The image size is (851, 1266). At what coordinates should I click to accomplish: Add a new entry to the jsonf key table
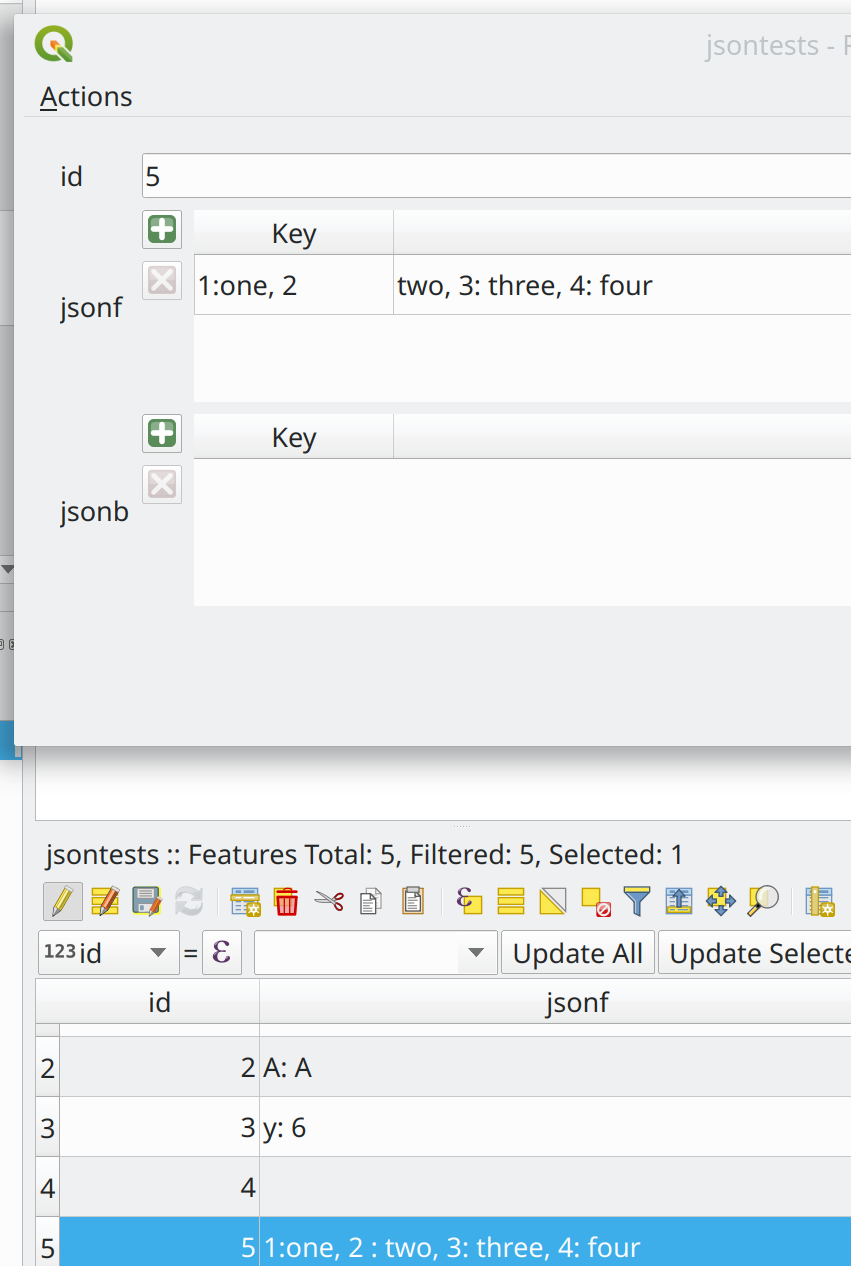(x=161, y=229)
